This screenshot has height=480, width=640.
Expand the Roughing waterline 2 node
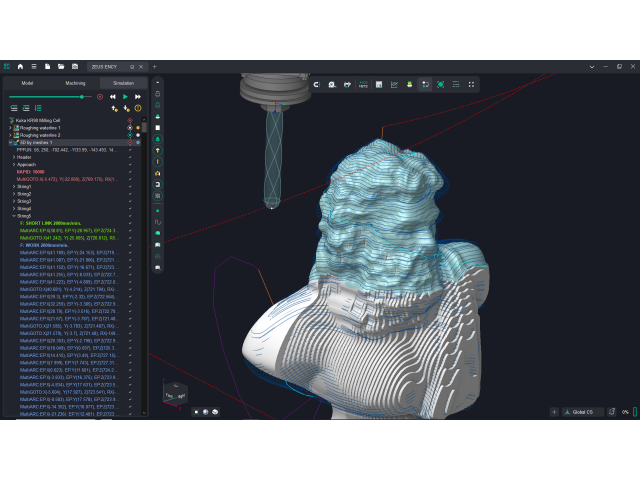[11, 135]
